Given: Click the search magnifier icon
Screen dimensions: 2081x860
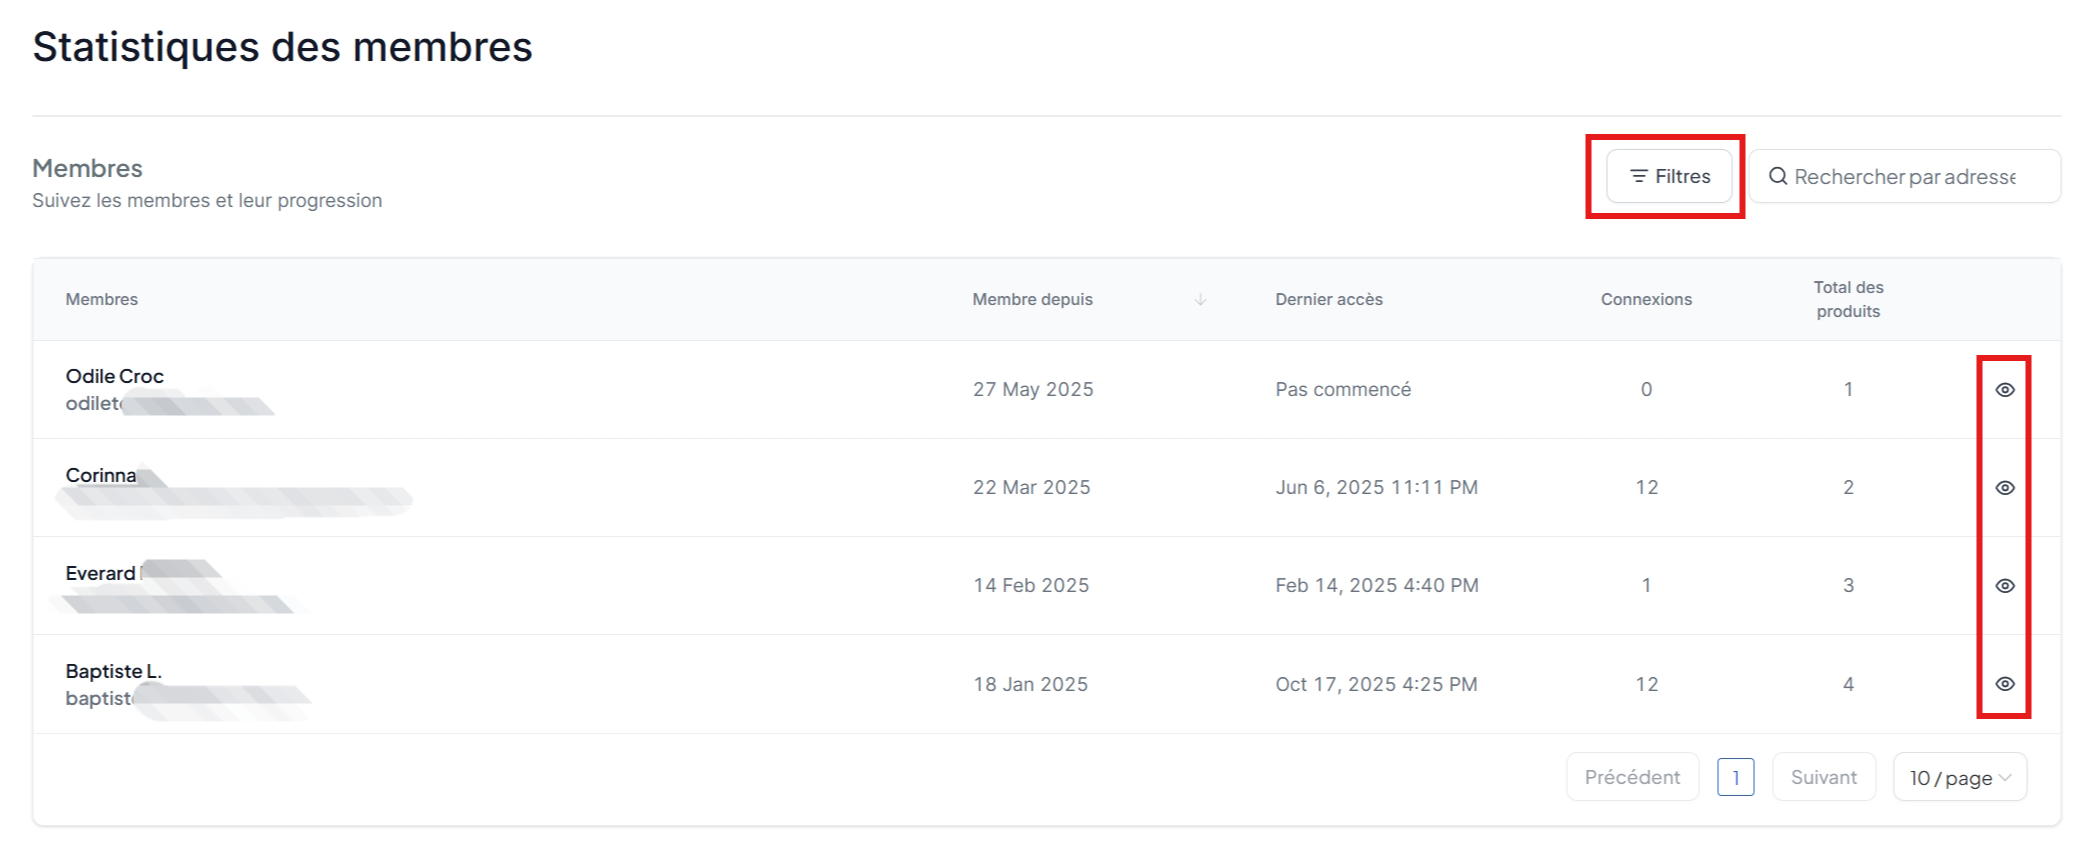Looking at the screenshot, I should point(1778,177).
